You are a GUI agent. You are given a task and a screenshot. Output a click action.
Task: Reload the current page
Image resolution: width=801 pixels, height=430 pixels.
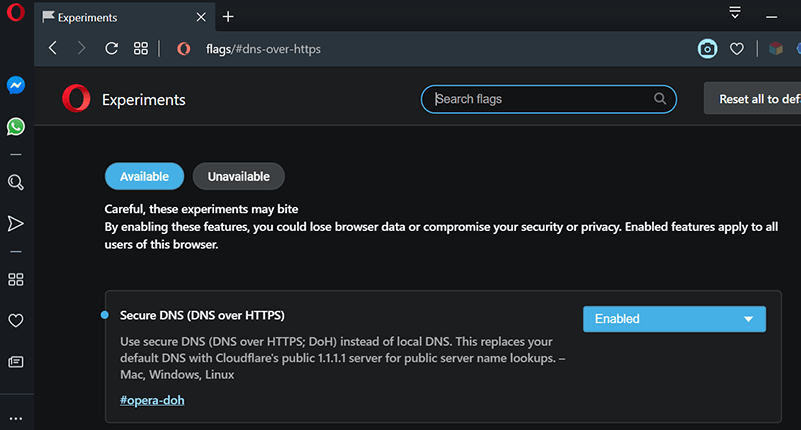tap(111, 49)
